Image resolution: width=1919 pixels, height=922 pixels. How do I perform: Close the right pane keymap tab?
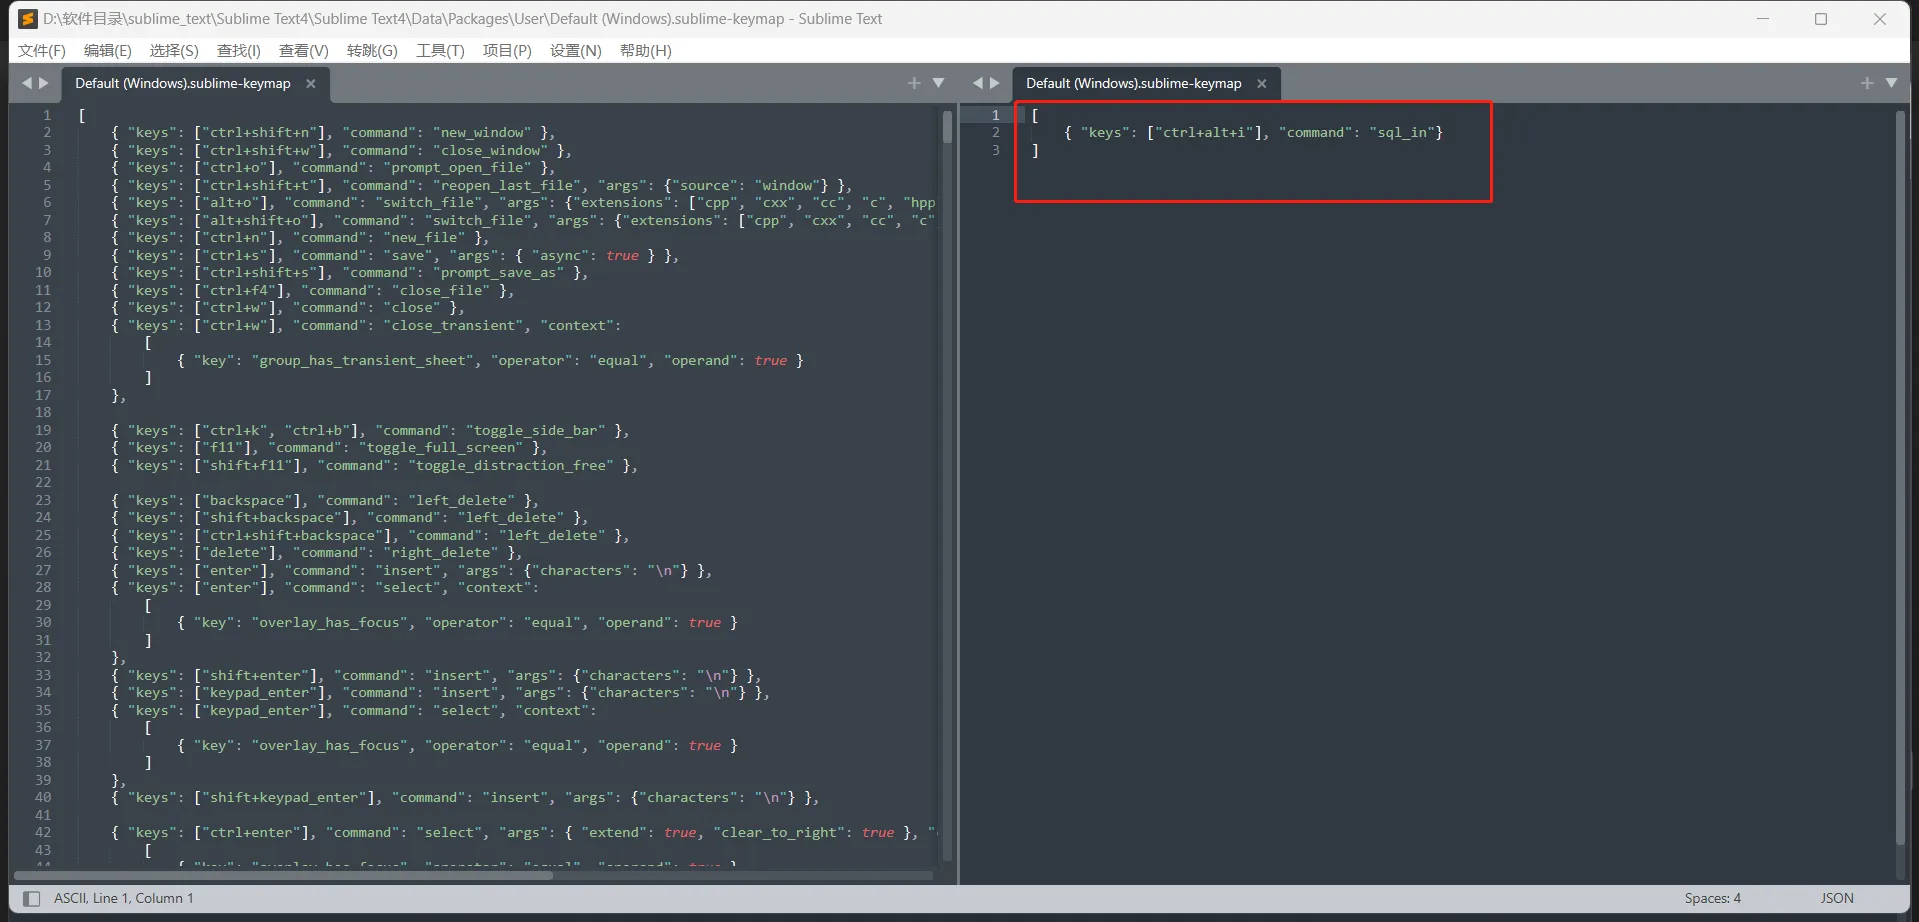(1262, 84)
